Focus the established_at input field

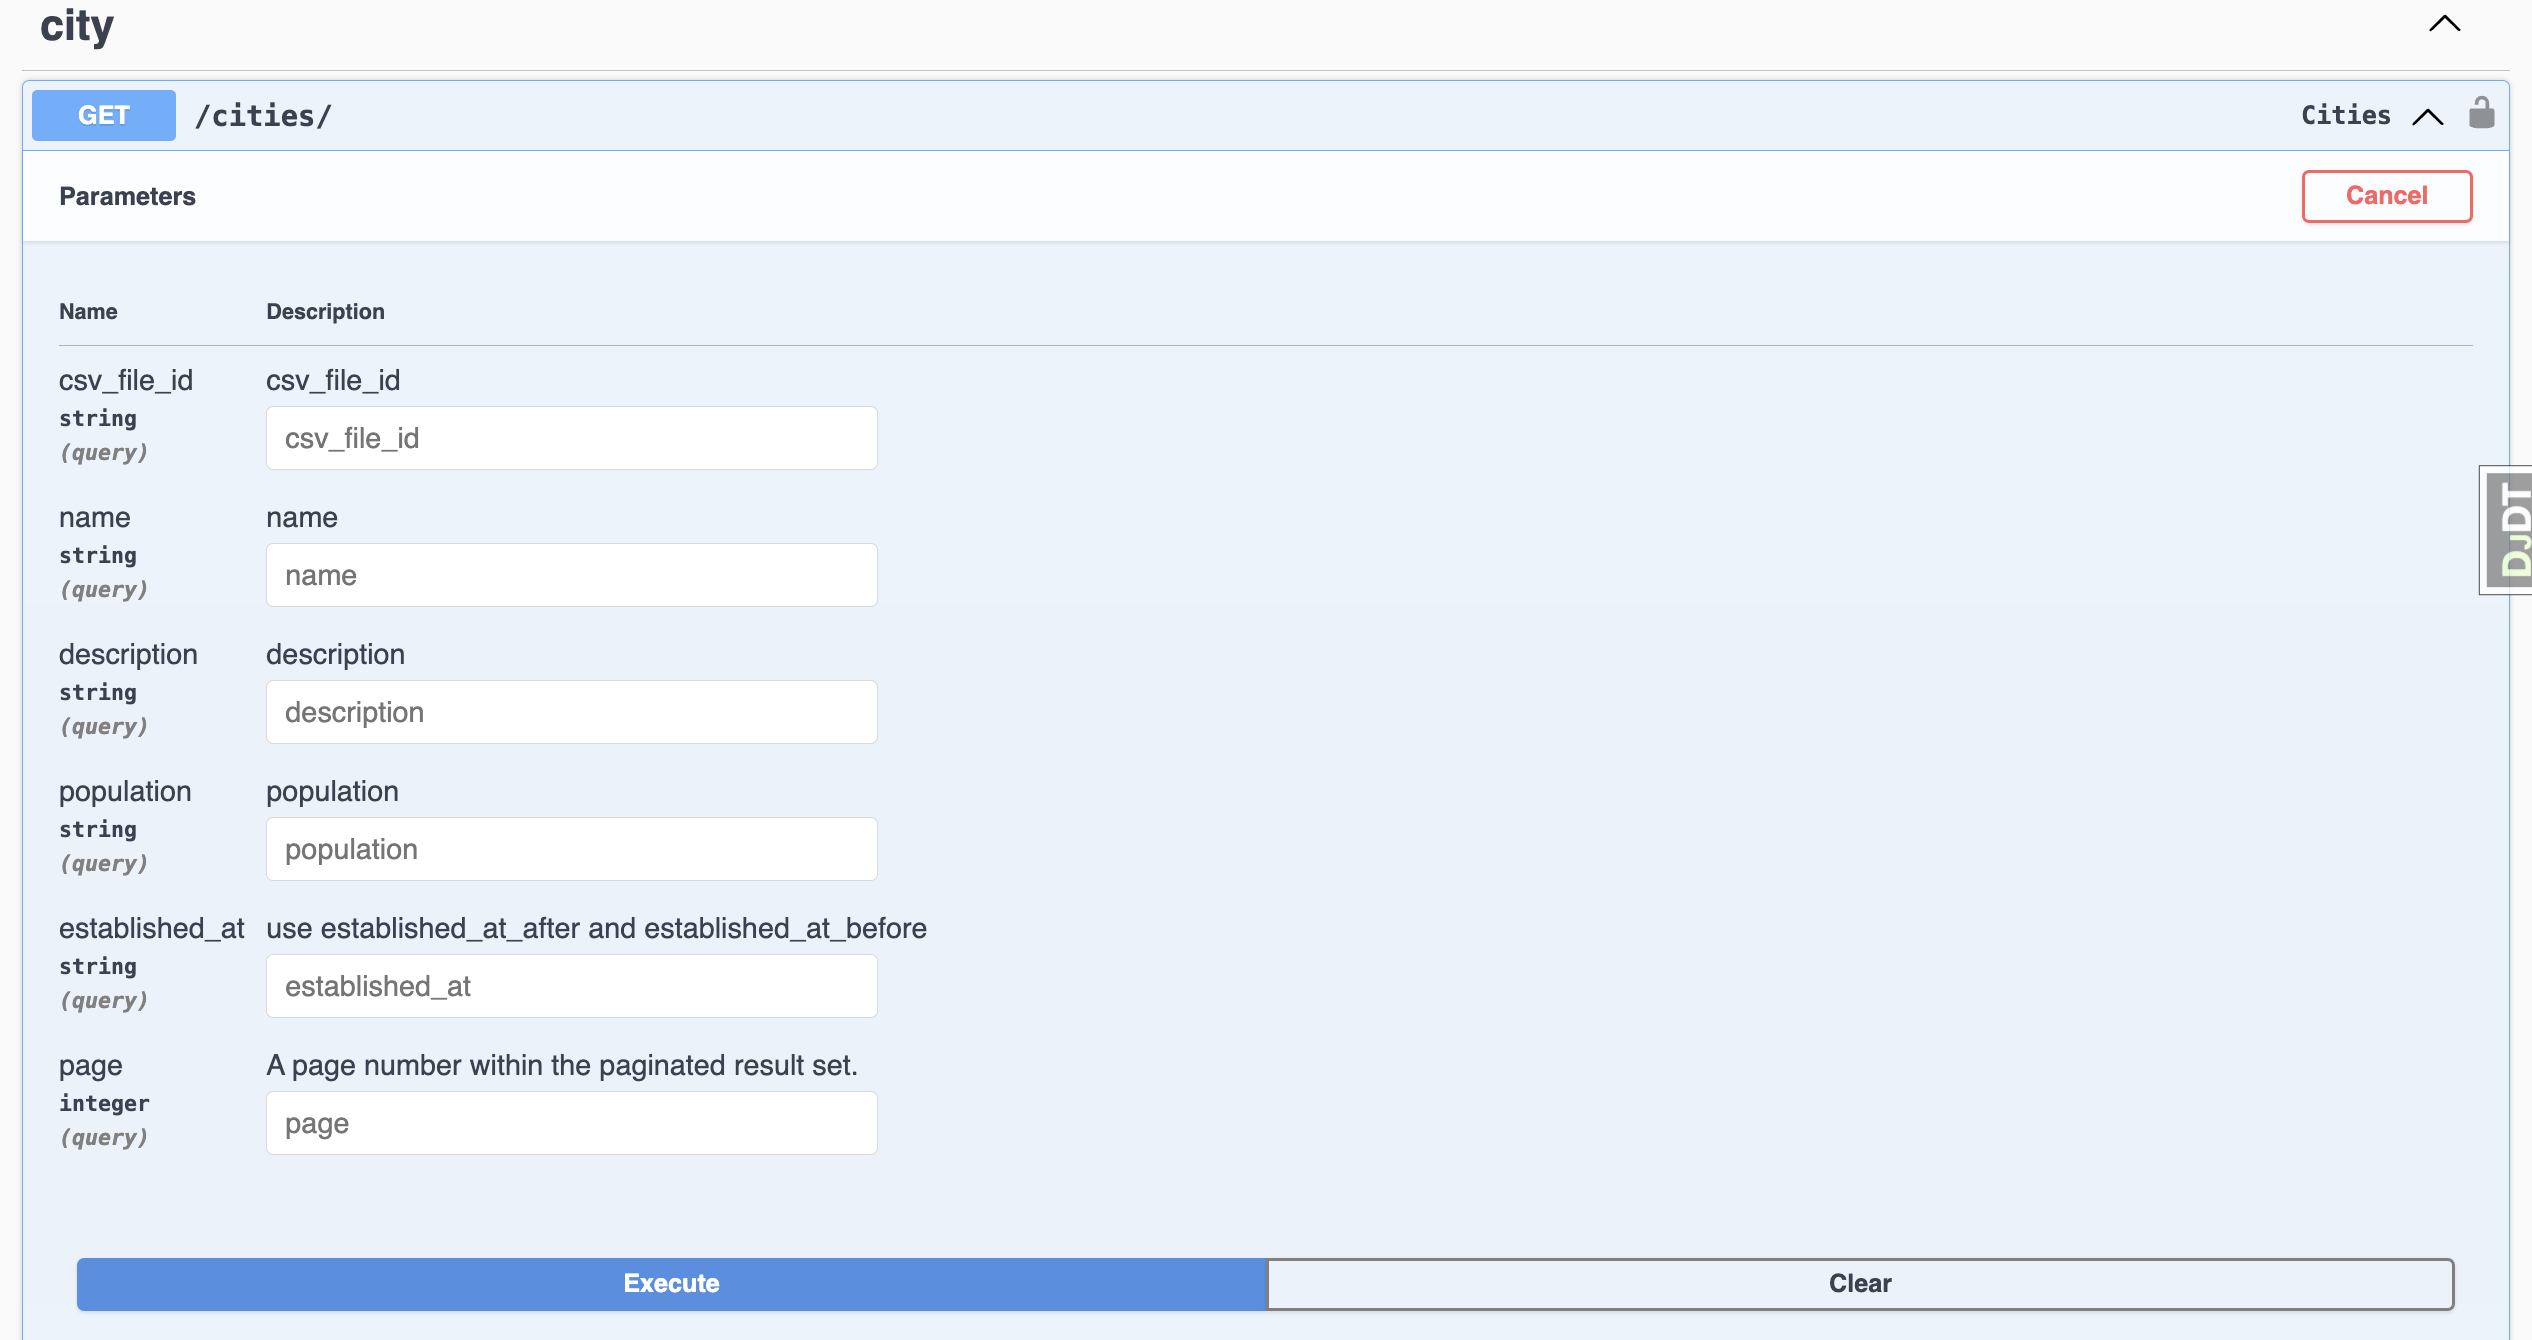tap(571, 986)
